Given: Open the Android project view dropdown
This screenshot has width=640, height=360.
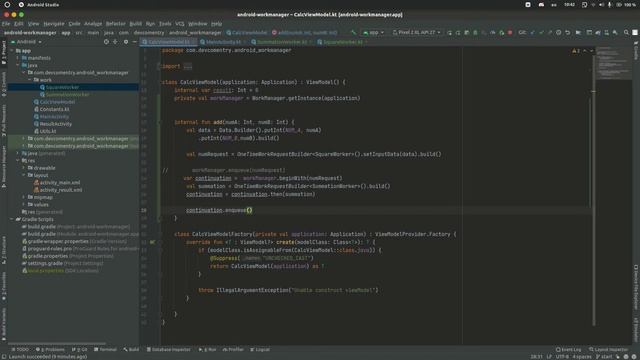Looking at the screenshot, I should tap(27, 42).
